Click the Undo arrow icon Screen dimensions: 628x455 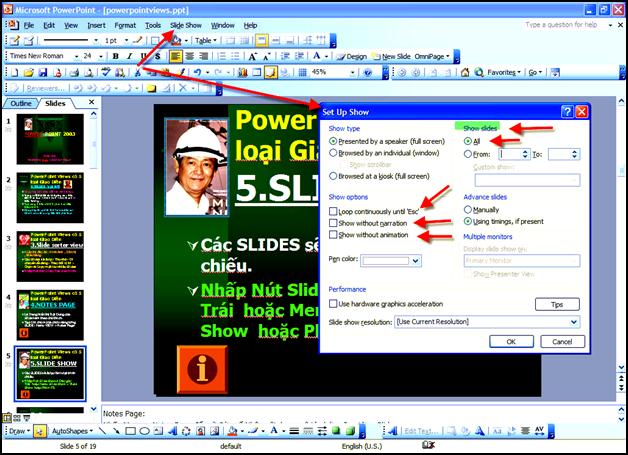197,72
